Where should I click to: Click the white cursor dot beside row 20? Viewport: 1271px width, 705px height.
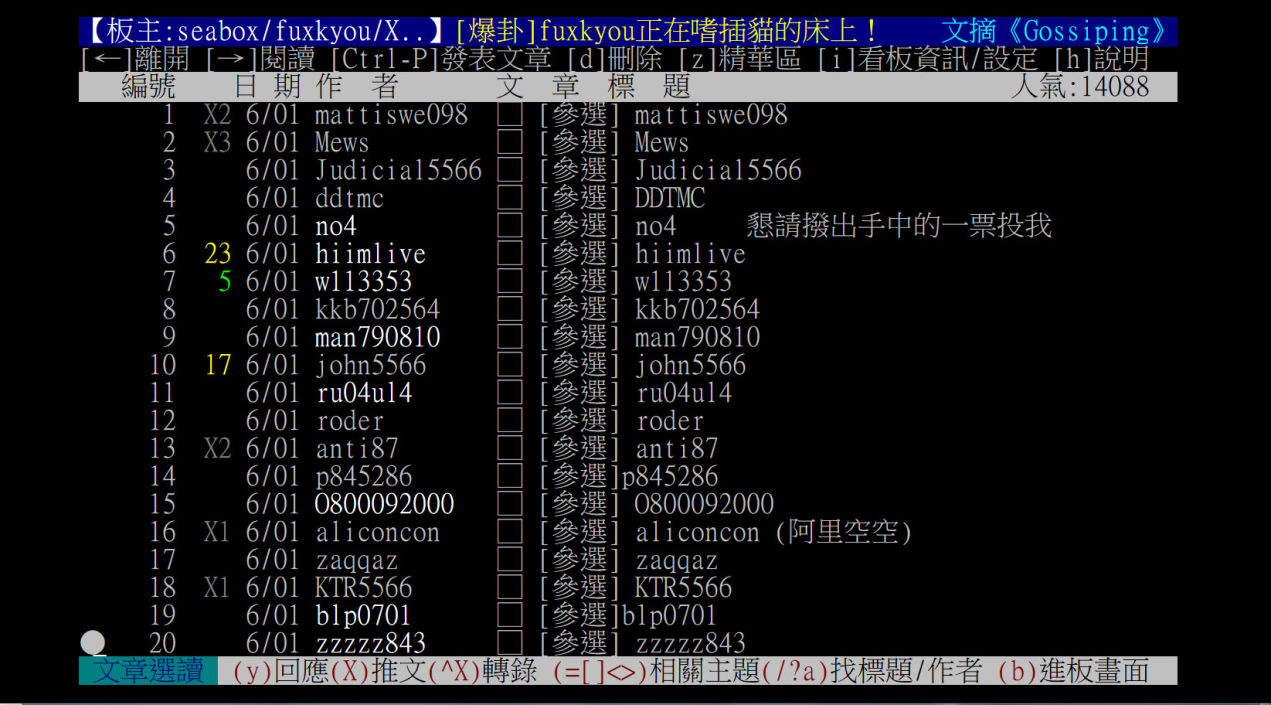click(93, 642)
